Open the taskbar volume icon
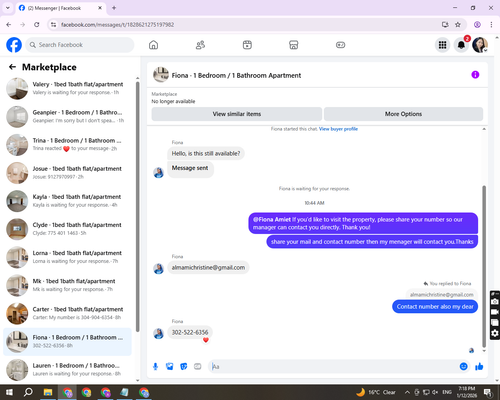Viewport: 500px width, 400px height. pos(435,392)
